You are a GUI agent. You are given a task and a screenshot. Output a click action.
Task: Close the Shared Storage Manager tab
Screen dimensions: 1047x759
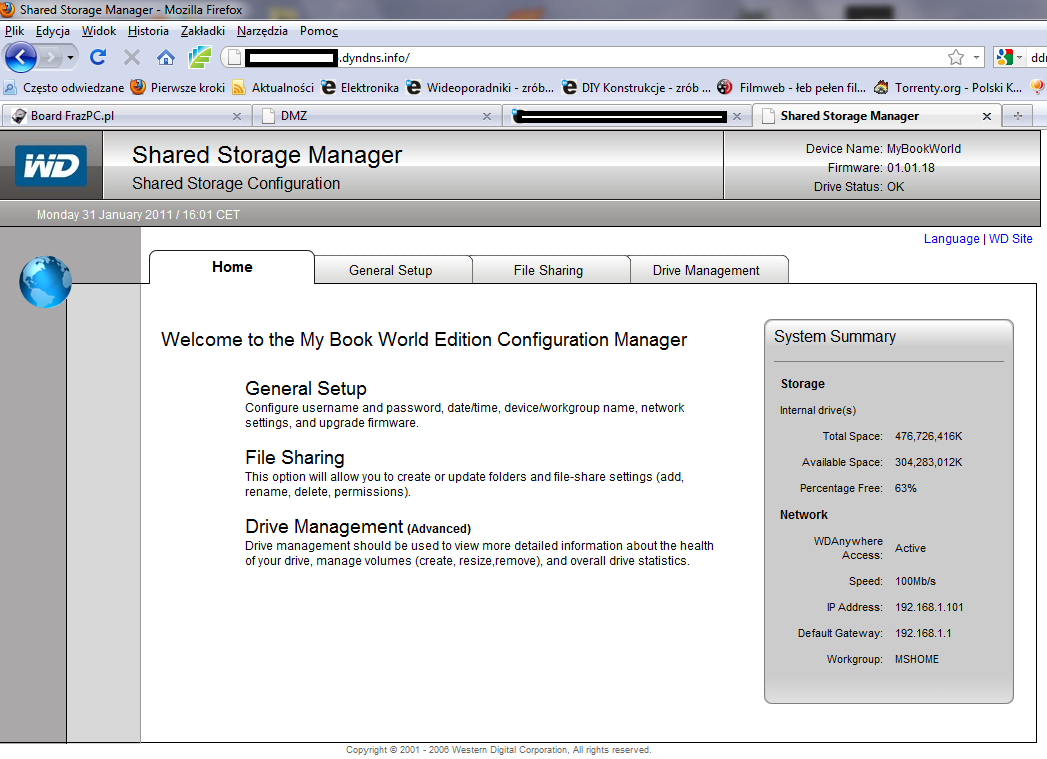[x=987, y=116]
